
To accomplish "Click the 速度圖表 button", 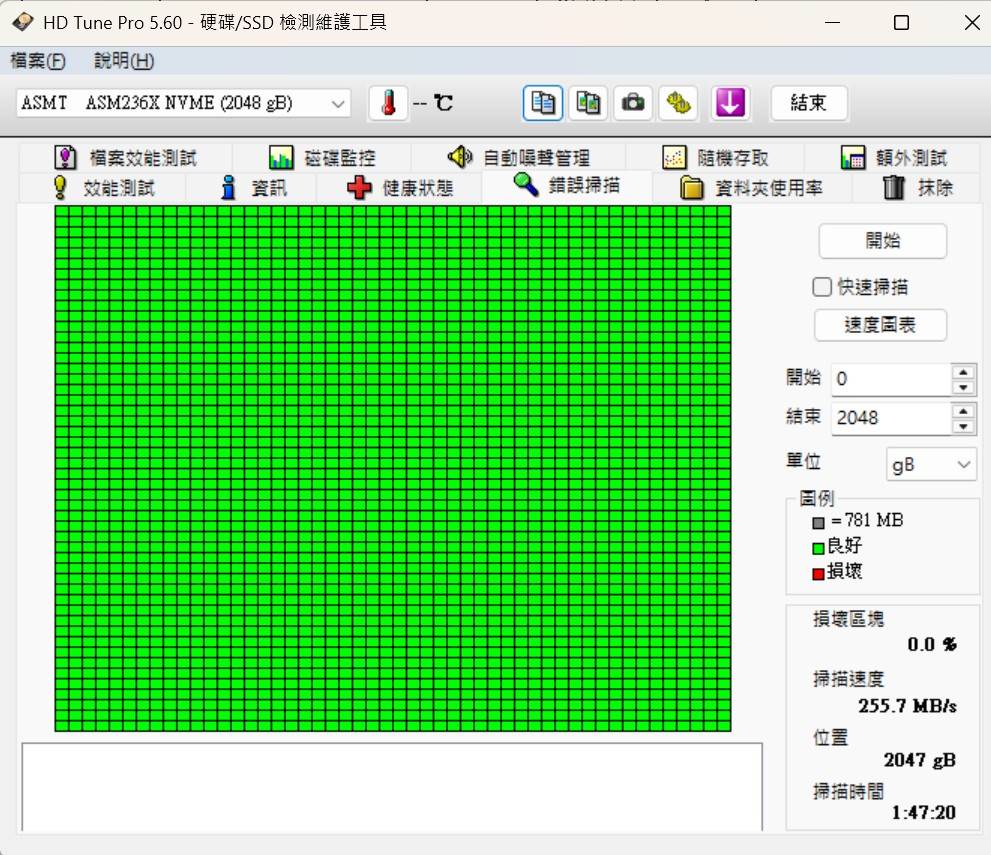I will [x=880, y=325].
